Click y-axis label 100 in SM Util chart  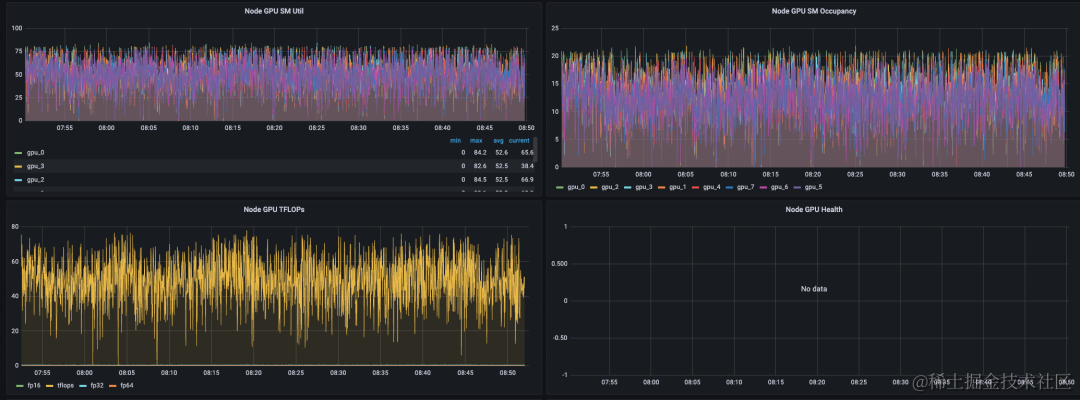click(18, 28)
